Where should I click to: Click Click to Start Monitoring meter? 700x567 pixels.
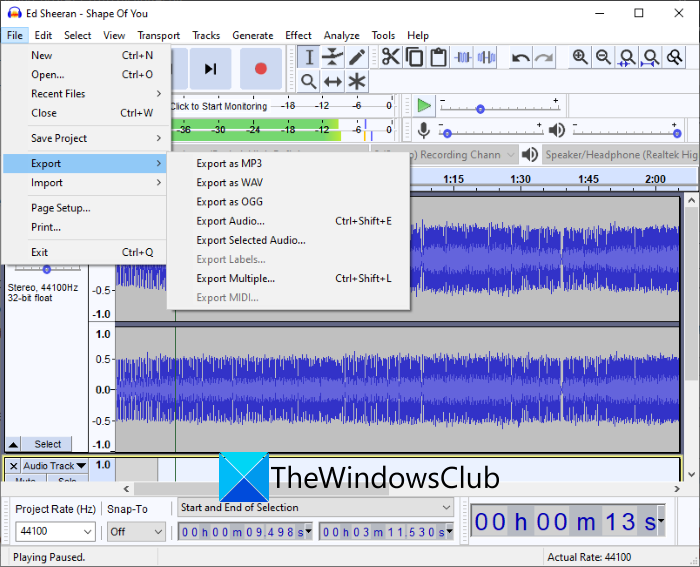point(219,106)
